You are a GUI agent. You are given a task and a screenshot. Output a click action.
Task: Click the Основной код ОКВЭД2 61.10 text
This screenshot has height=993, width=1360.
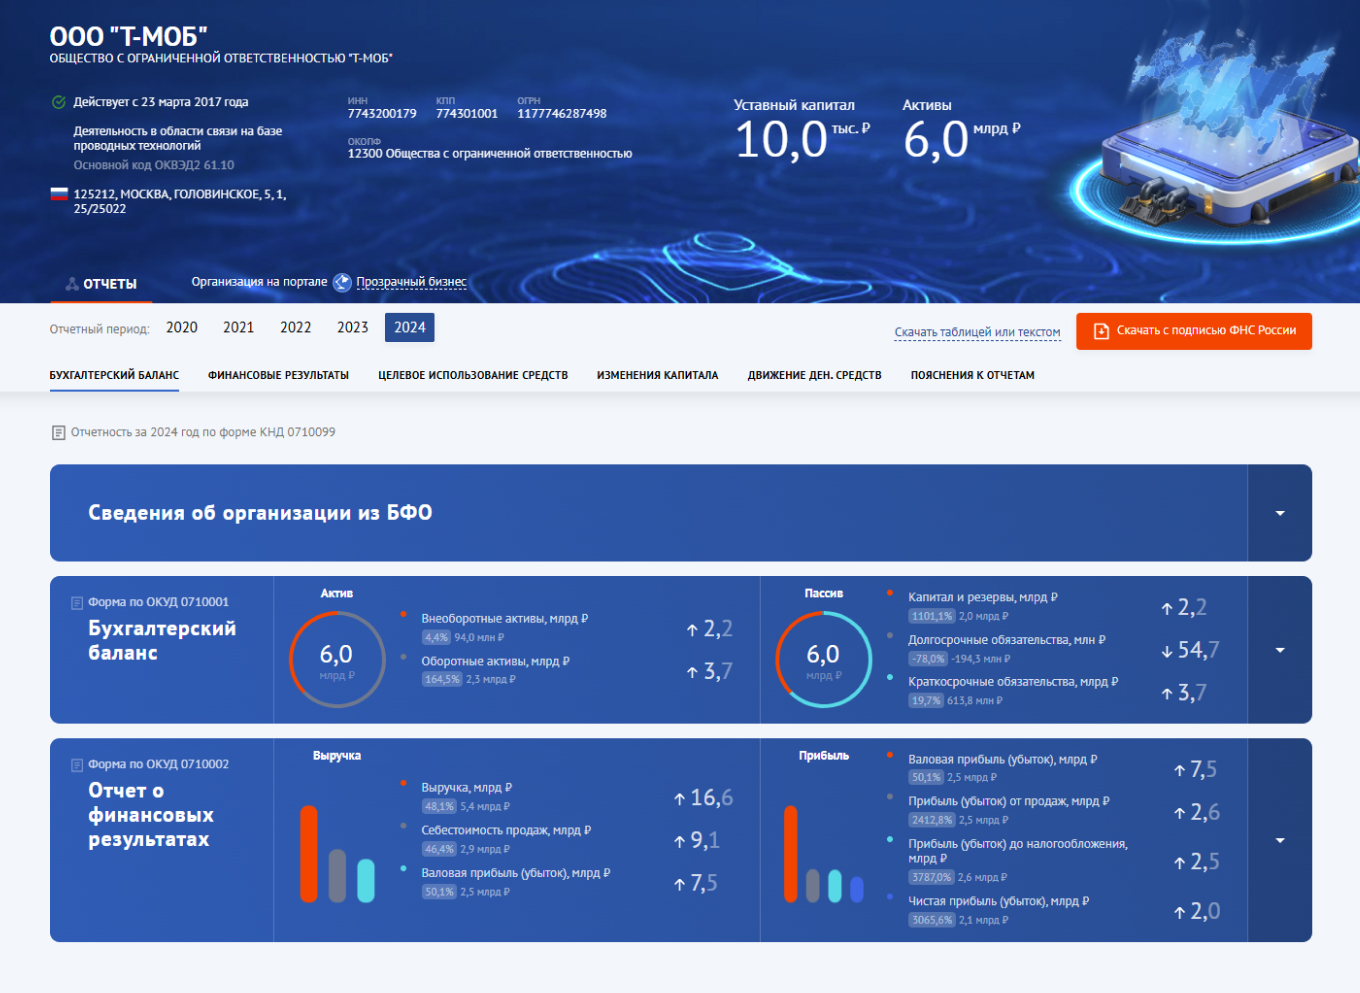(x=154, y=166)
